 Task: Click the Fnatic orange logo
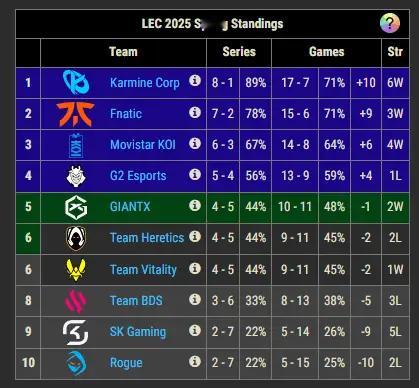click(75, 114)
